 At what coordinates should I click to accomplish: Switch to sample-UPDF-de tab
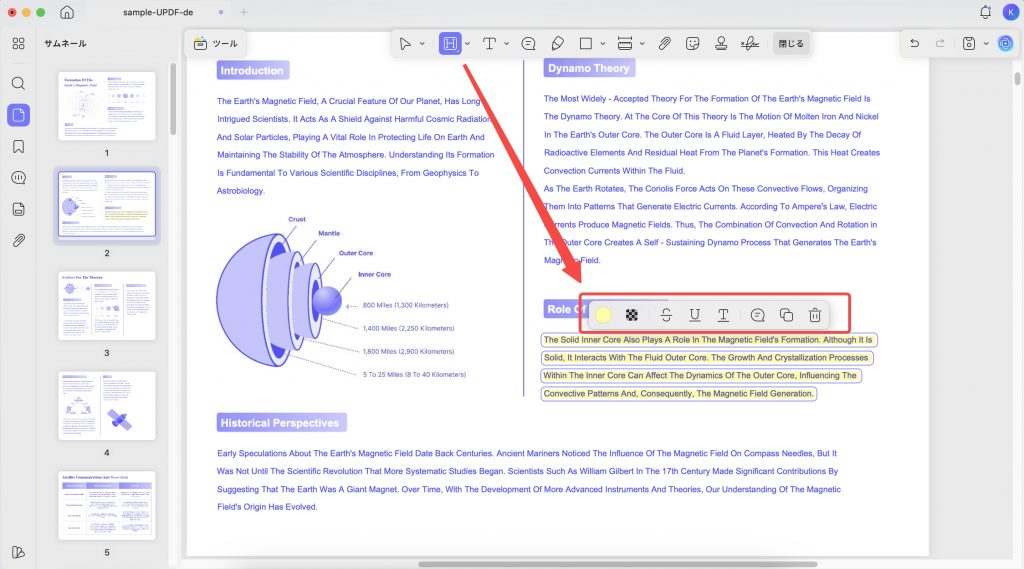[x=158, y=12]
